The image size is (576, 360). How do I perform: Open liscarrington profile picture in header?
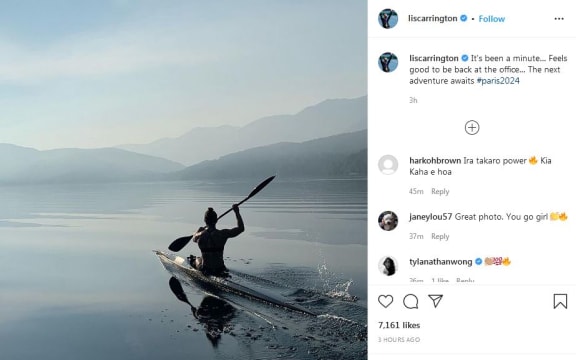388,18
